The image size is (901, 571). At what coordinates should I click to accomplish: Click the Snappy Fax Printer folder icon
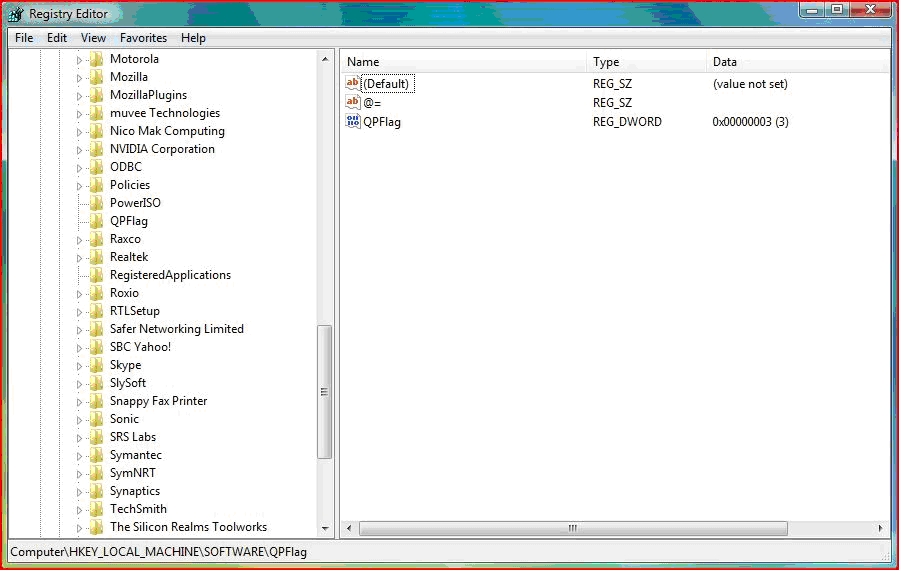click(x=97, y=401)
